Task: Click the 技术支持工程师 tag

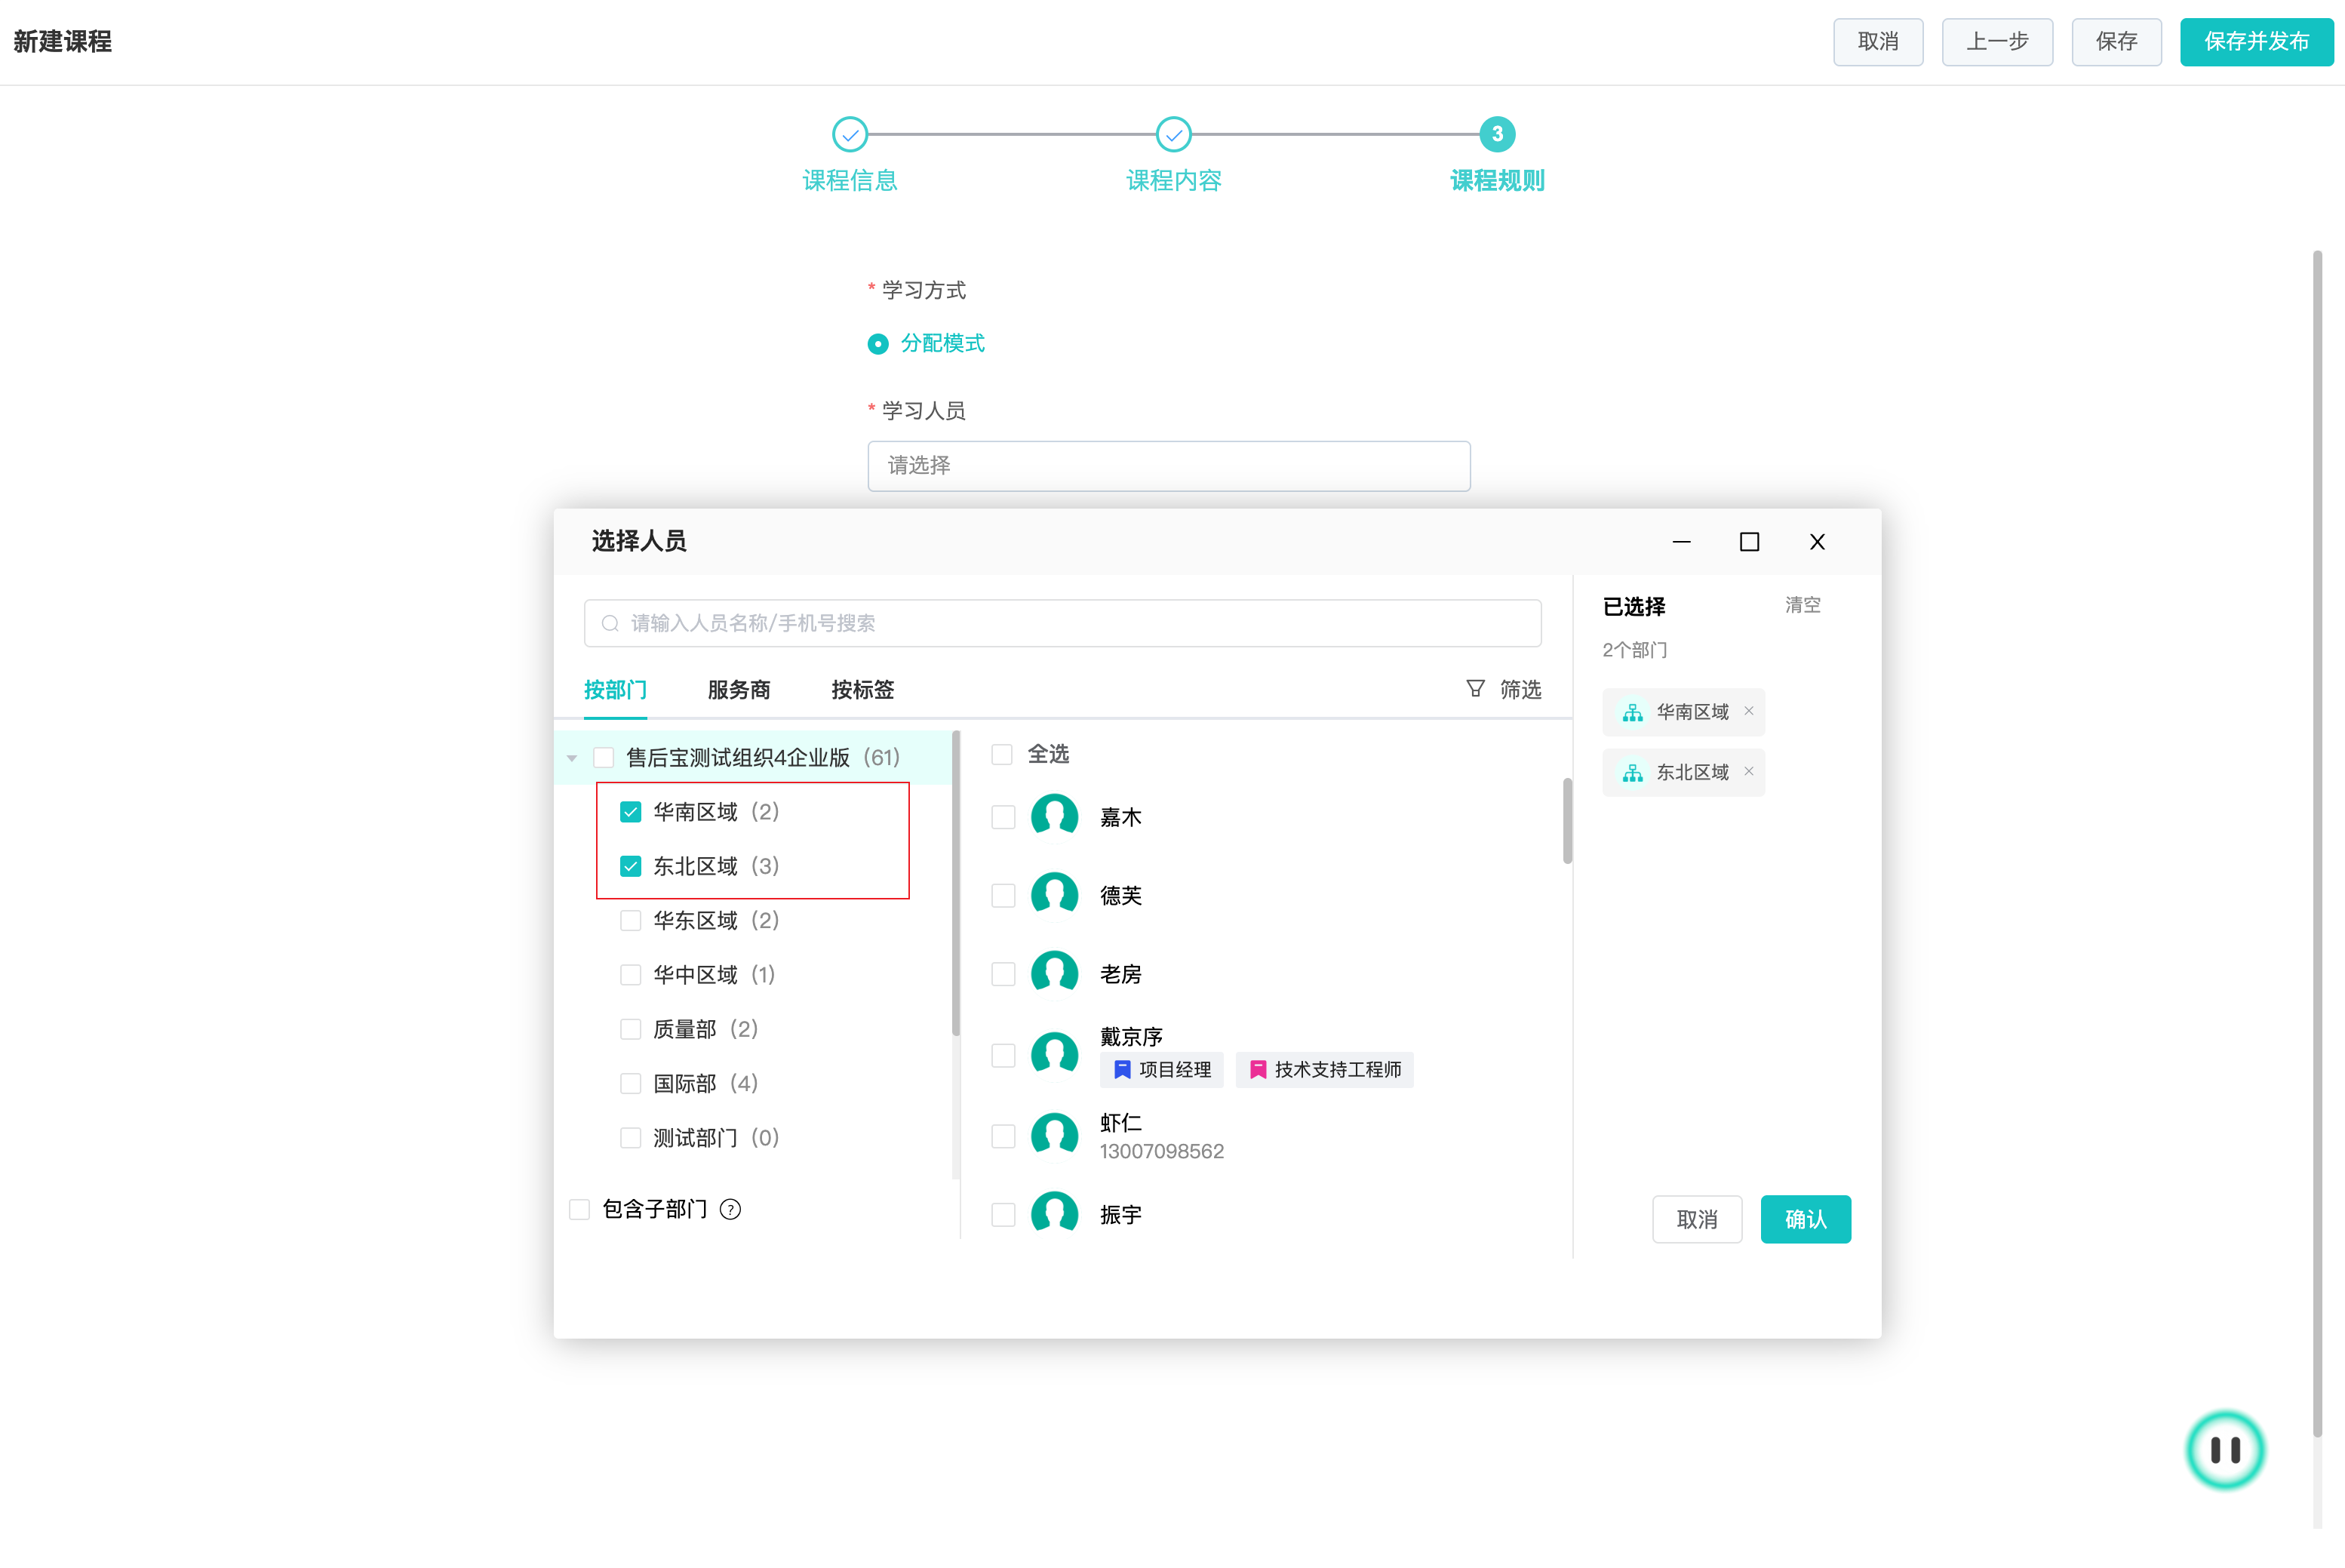Action: click(x=1324, y=1069)
